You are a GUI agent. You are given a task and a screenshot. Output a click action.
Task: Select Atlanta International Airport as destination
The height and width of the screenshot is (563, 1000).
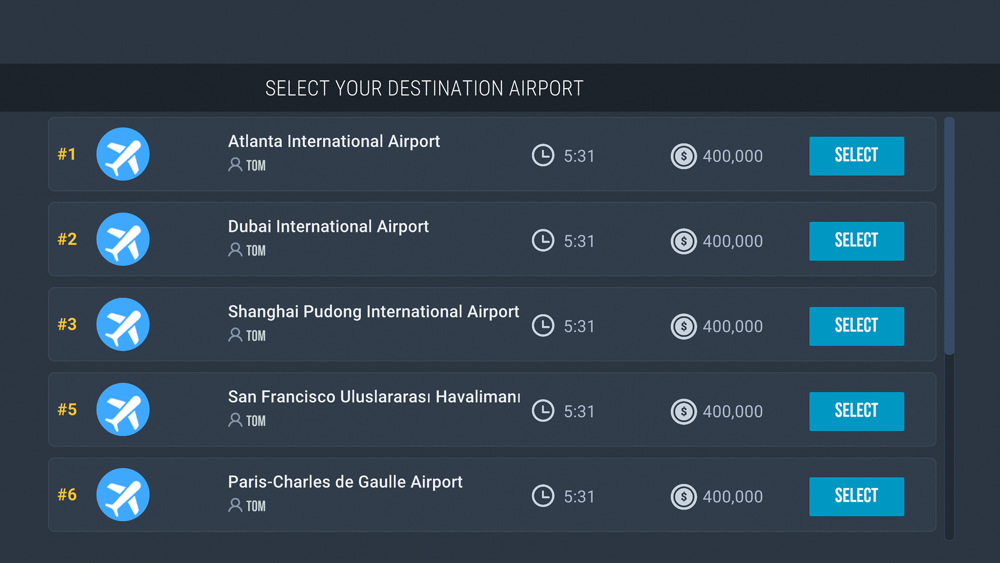(856, 156)
